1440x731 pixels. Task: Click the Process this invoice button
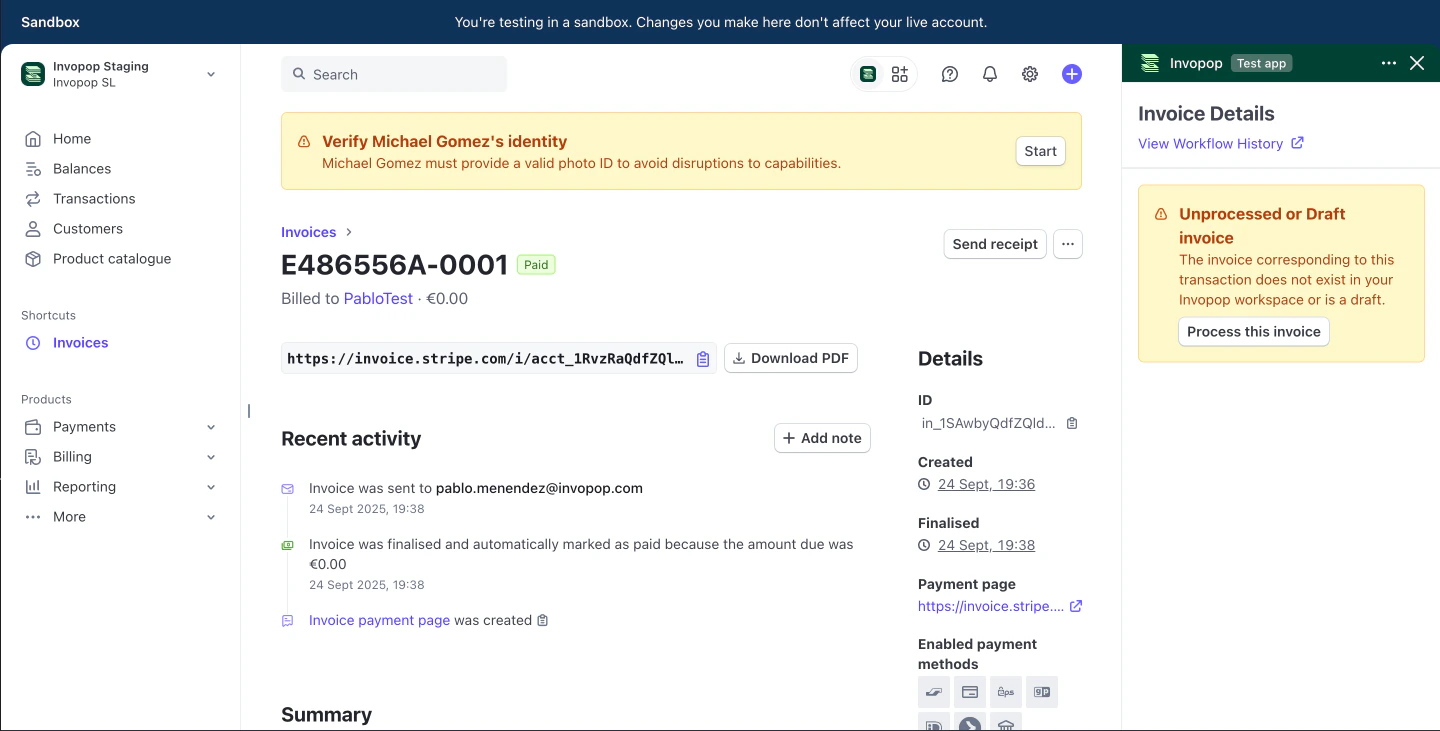tap(1253, 331)
